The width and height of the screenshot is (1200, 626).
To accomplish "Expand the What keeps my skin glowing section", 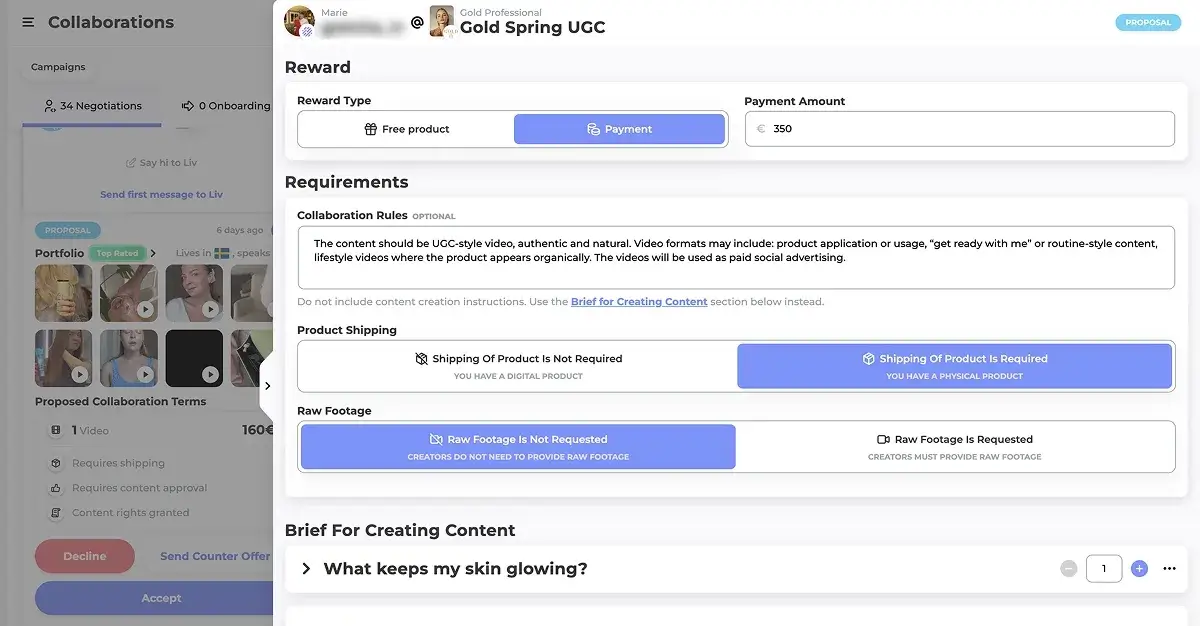I will [305, 568].
